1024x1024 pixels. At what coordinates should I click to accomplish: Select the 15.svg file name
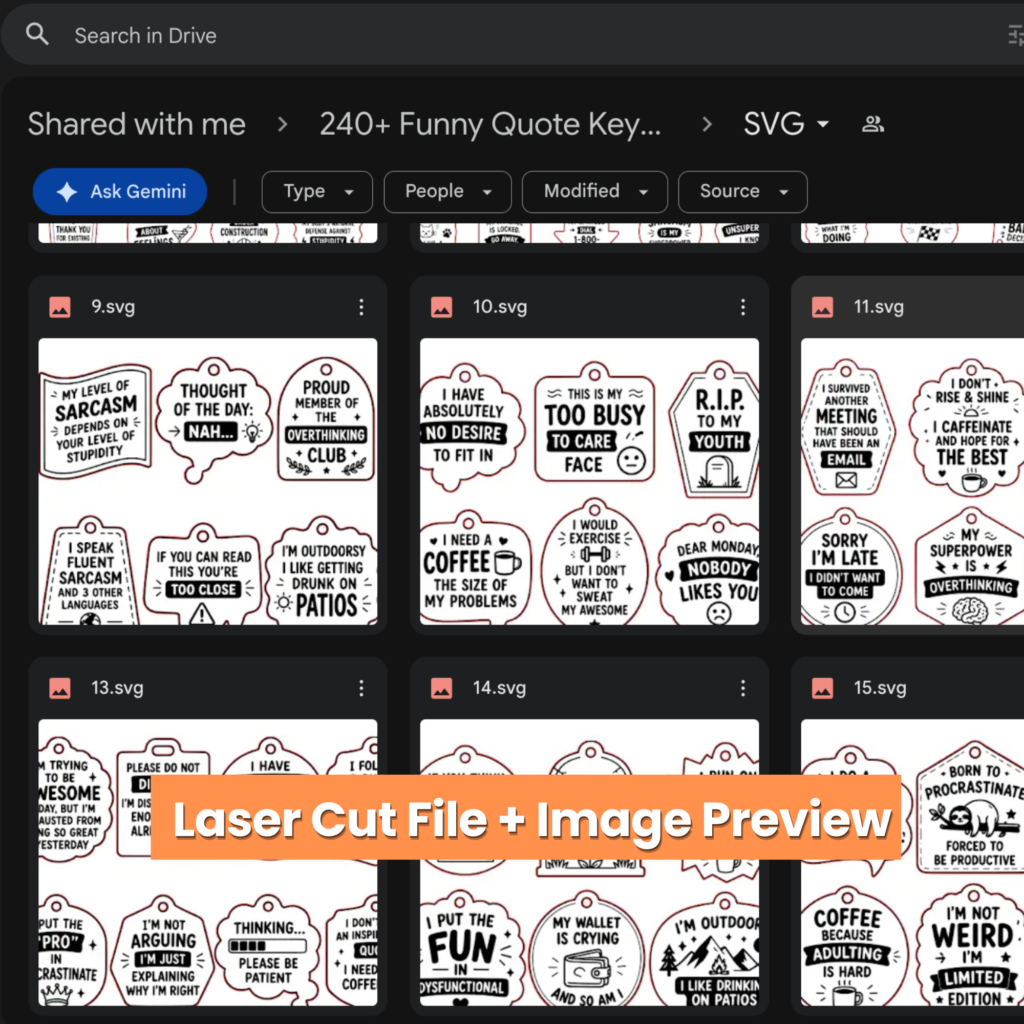(880, 688)
